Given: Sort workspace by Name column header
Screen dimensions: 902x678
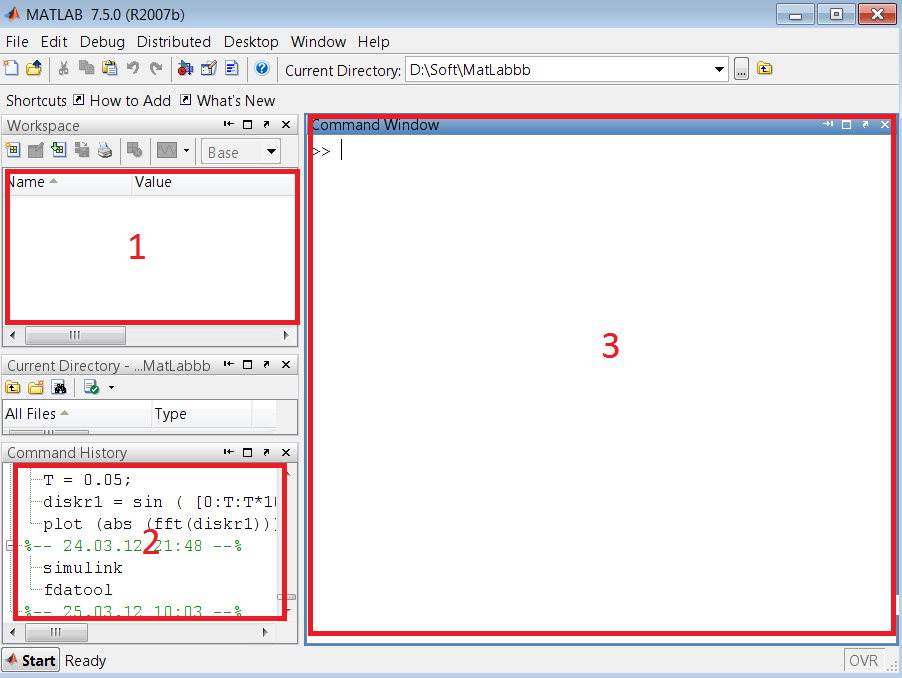Looking at the screenshot, I should pos(68,182).
